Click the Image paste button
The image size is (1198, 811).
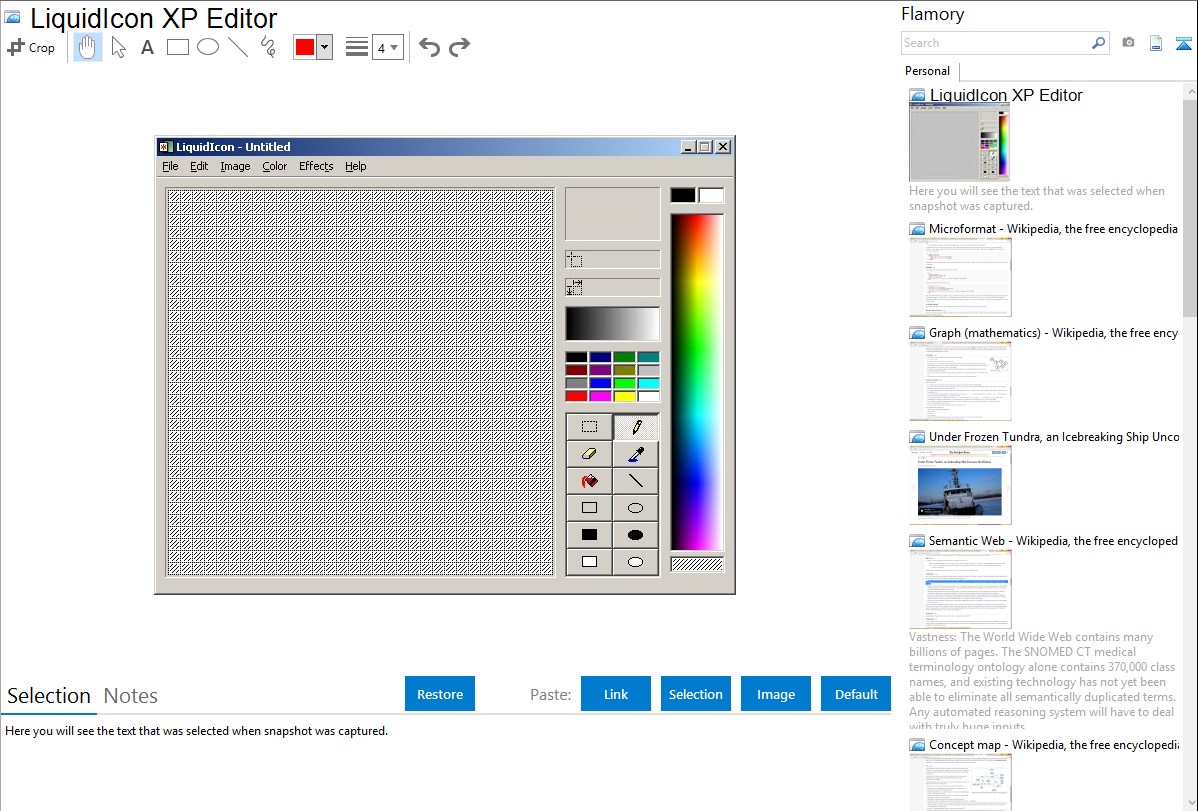776,694
